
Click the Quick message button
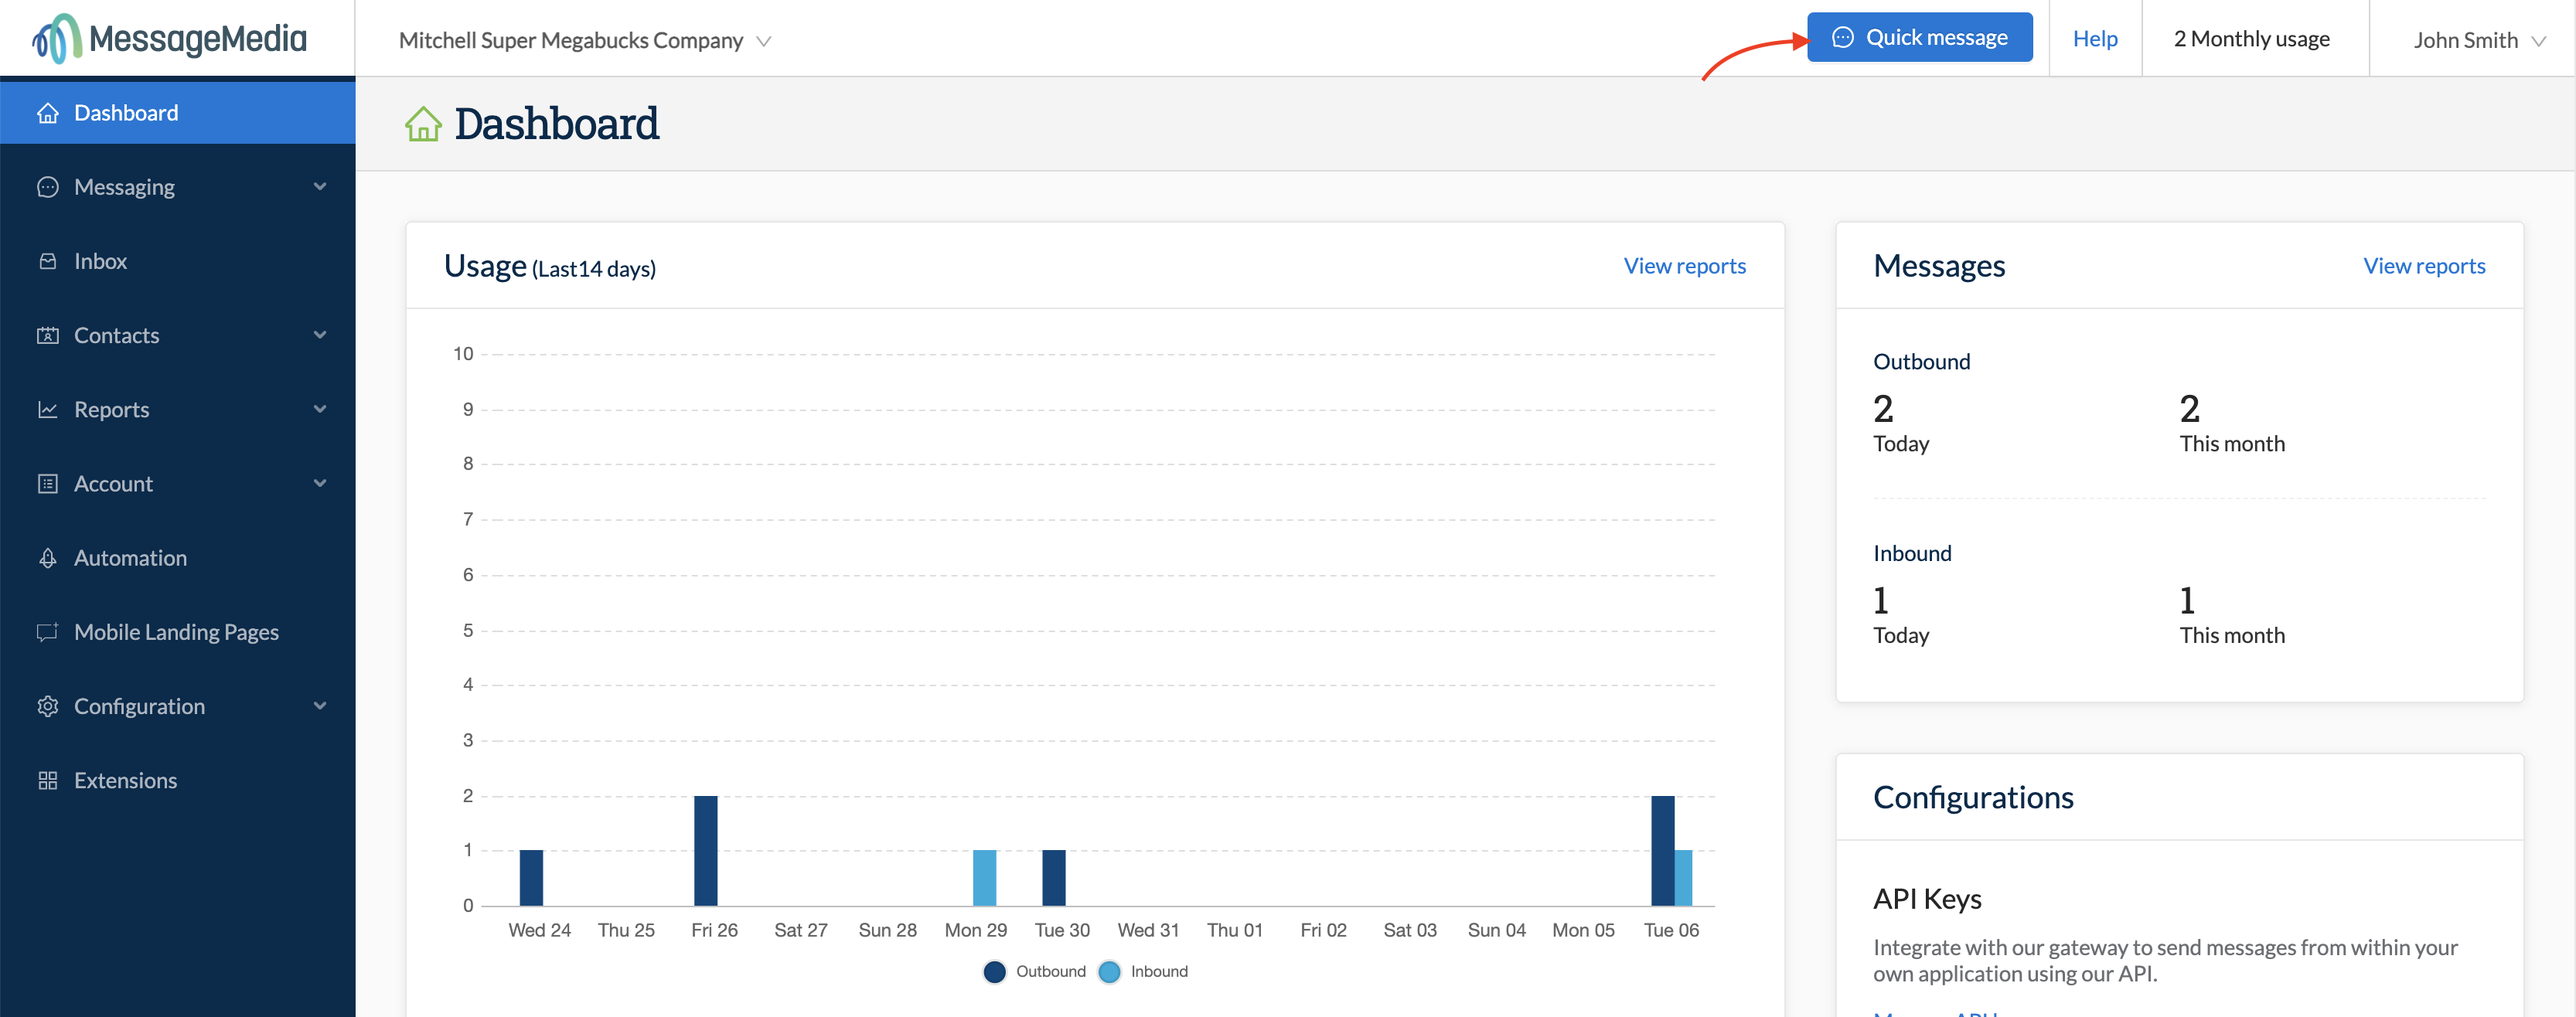[x=1919, y=38]
